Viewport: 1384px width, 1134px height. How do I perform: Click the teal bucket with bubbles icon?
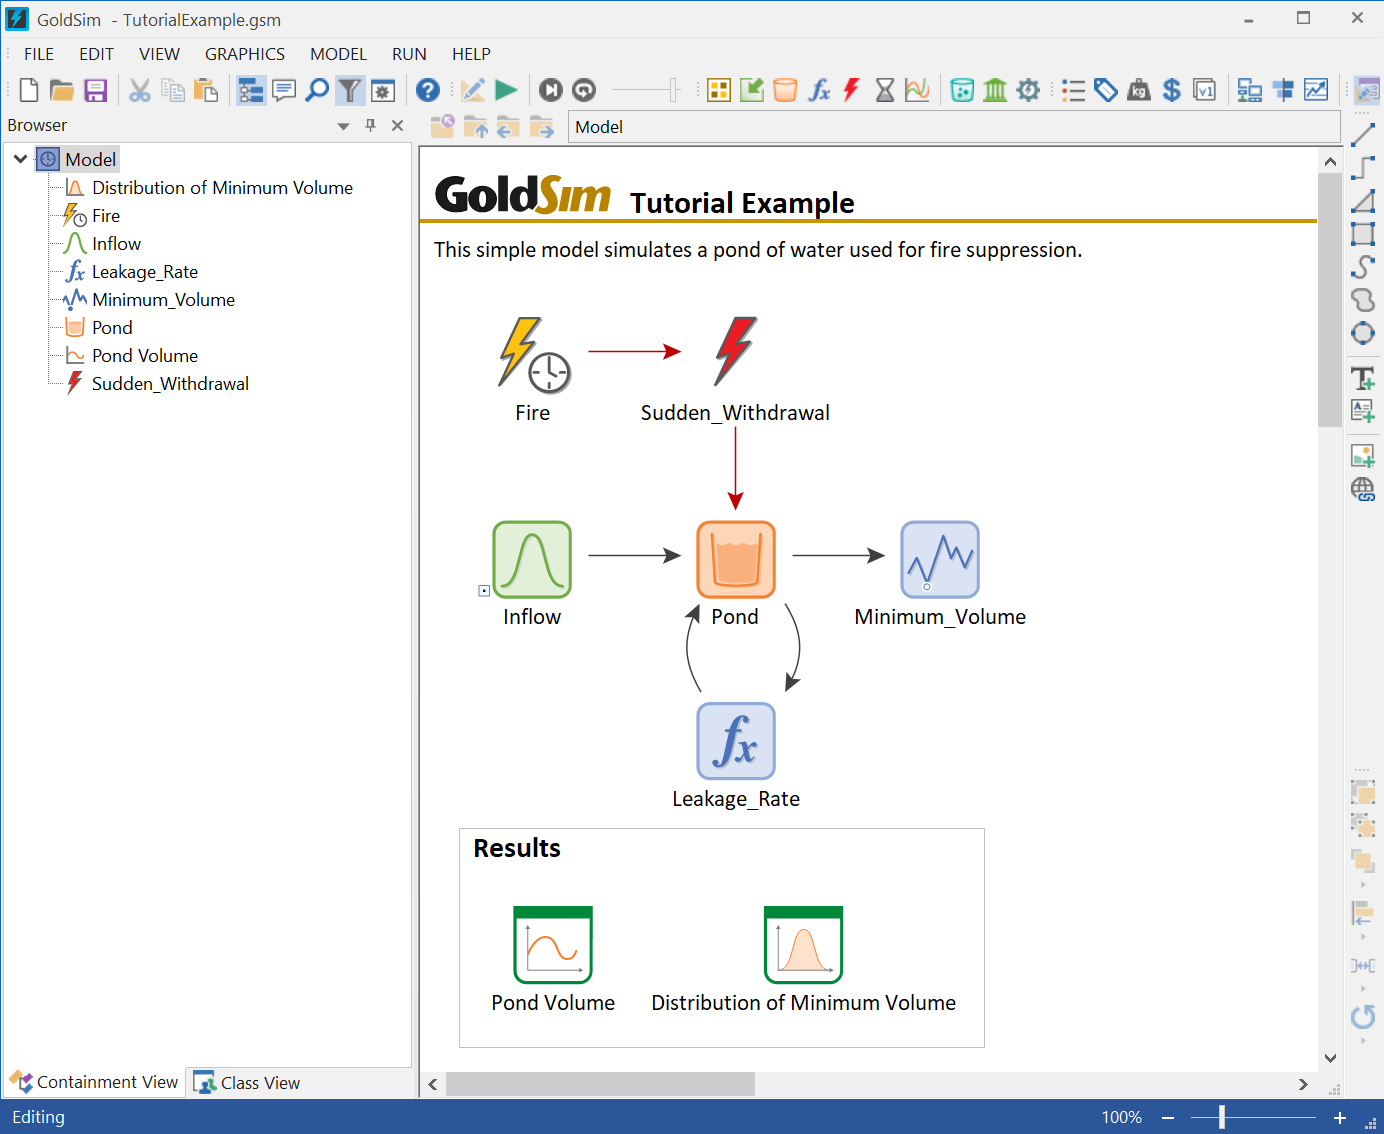962,90
